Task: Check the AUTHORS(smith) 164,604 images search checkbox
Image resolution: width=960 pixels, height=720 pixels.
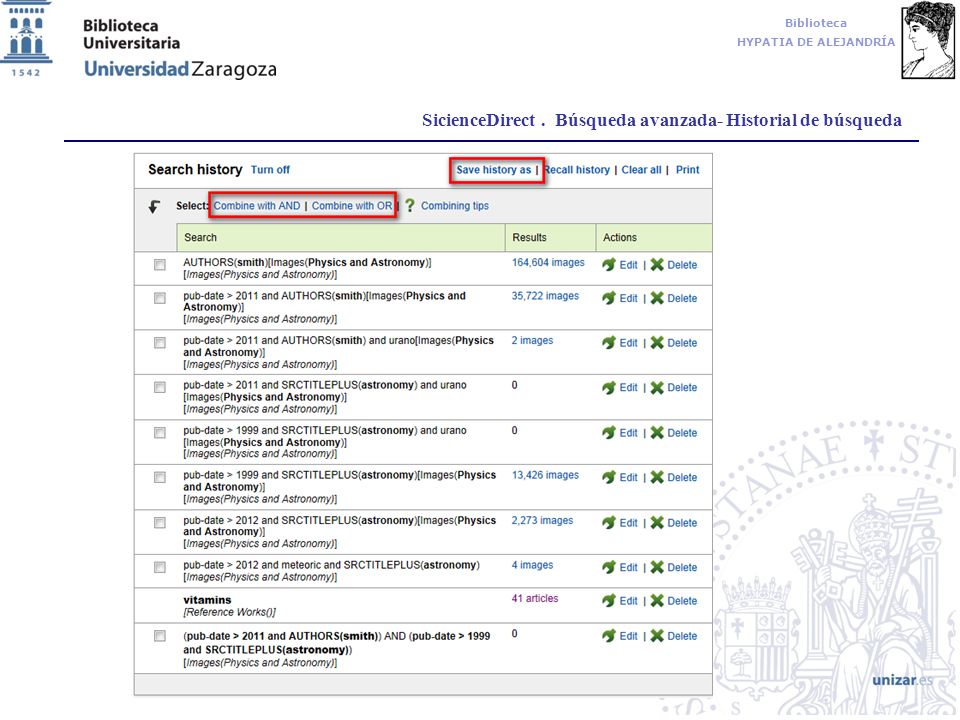Action: [x=160, y=264]
